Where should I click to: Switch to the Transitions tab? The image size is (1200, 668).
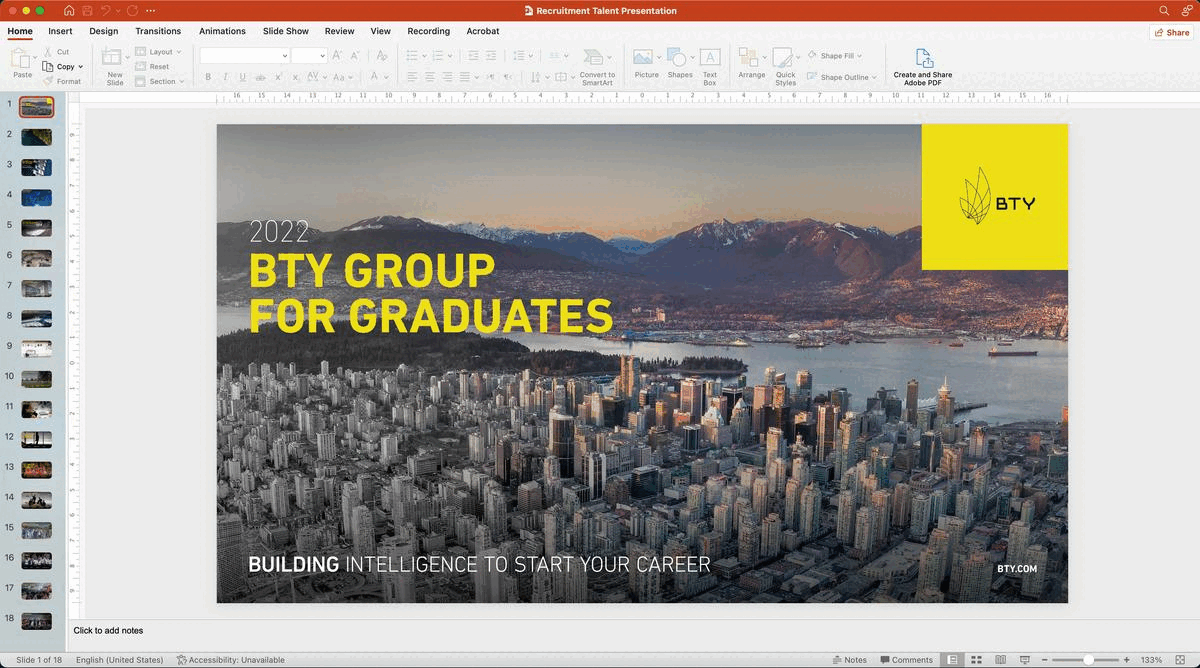point(158,31)
